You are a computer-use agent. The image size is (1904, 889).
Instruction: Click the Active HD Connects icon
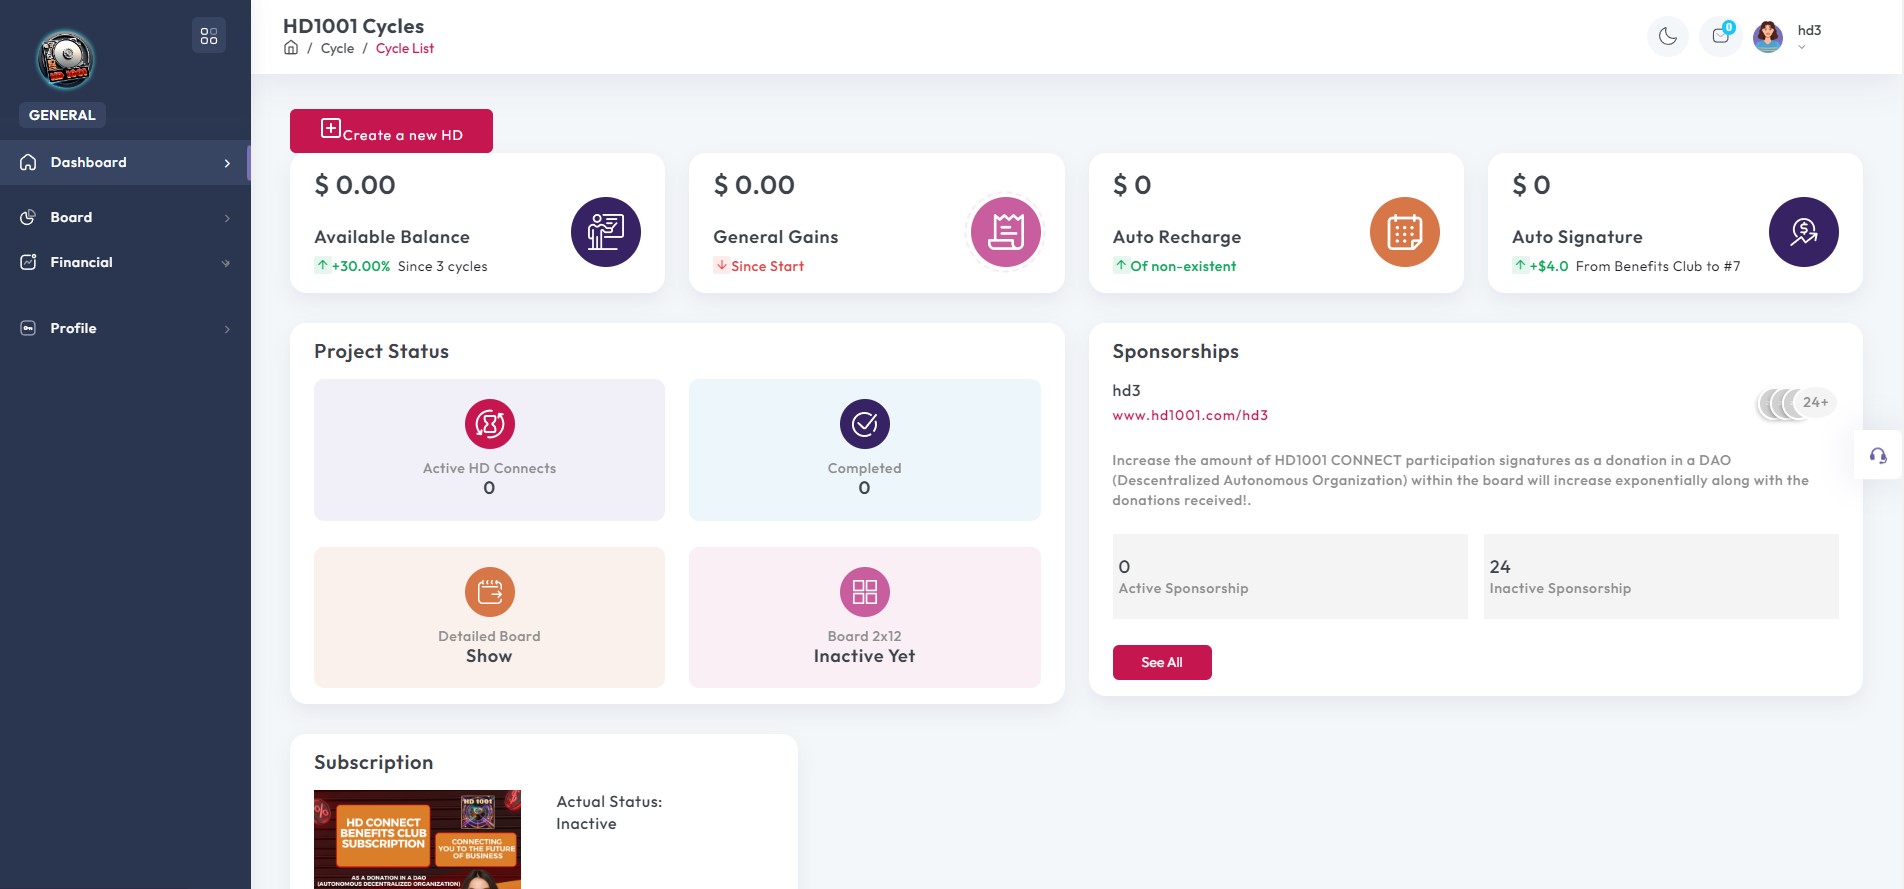[x=489, y=424]
